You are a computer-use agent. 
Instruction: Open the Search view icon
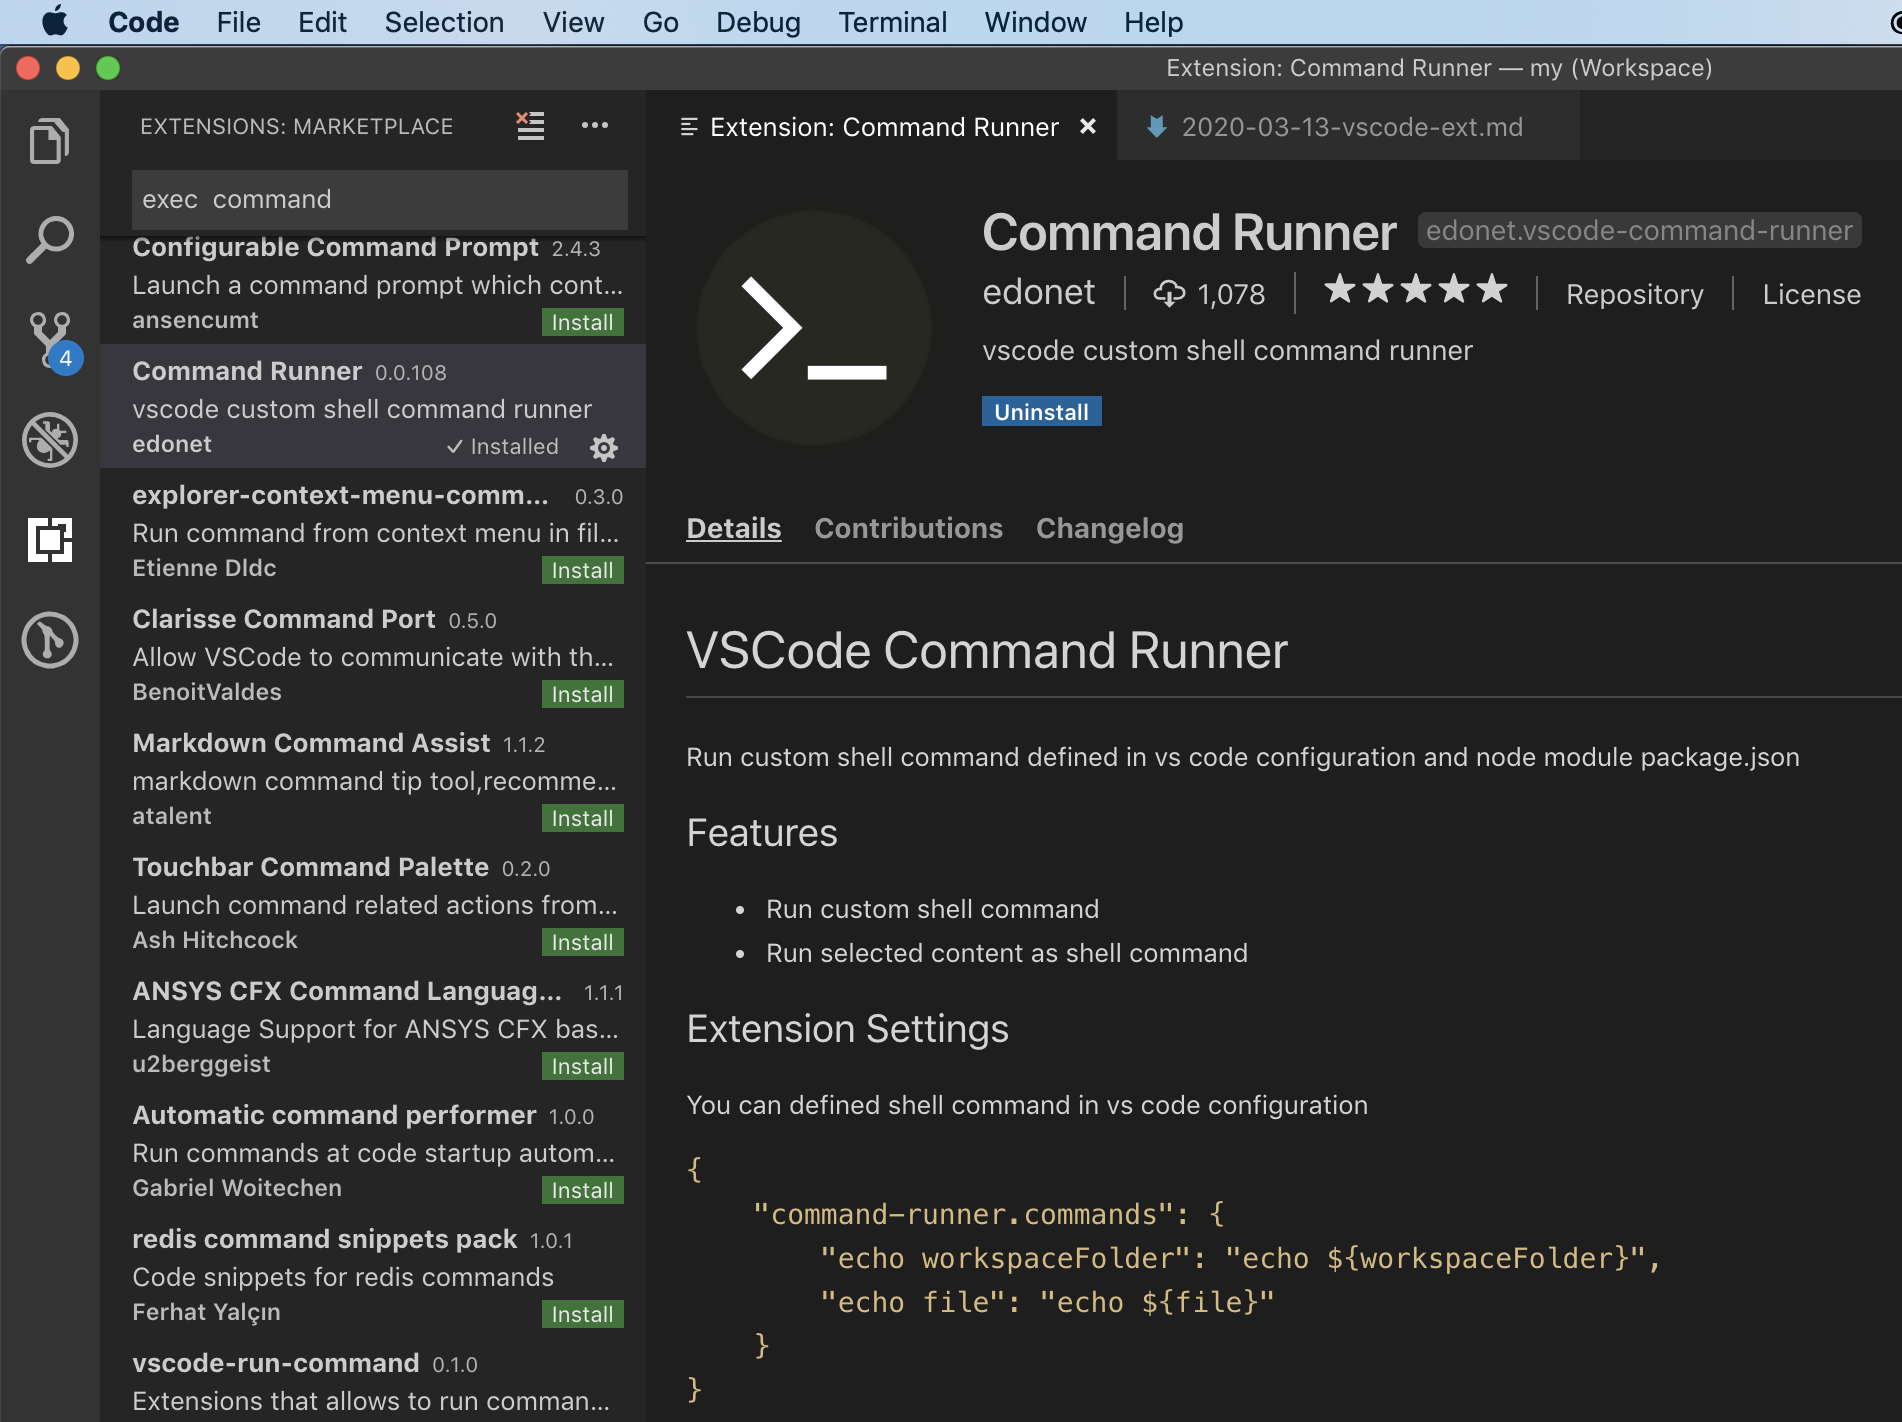point(49,240)
